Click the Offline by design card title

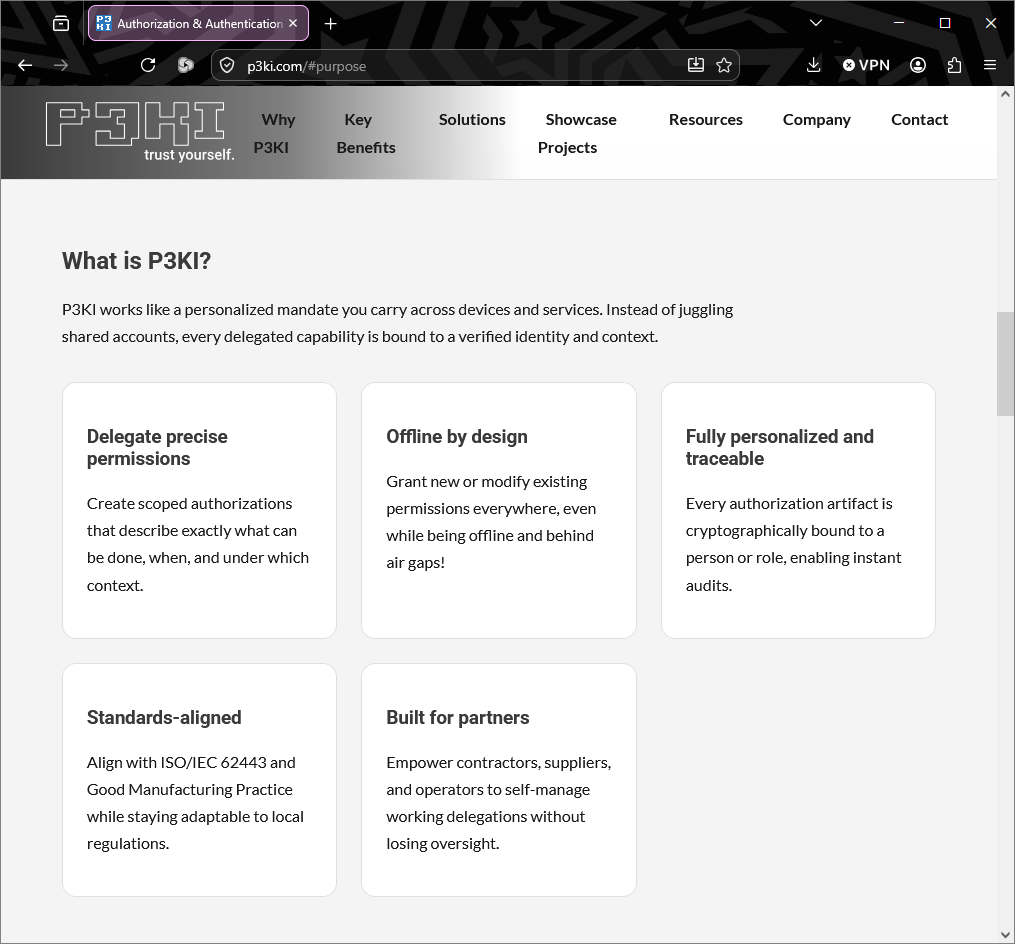coord(457,436)
